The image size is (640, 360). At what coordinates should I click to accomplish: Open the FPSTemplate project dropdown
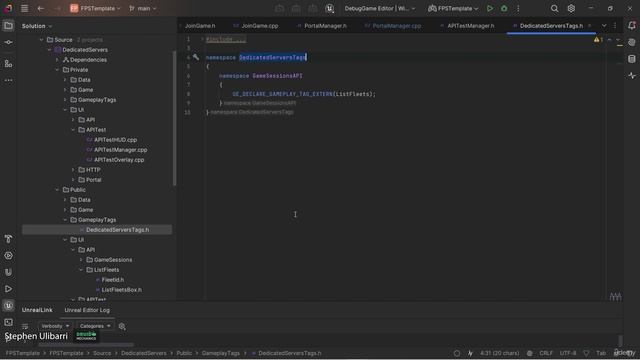(96, 8)
